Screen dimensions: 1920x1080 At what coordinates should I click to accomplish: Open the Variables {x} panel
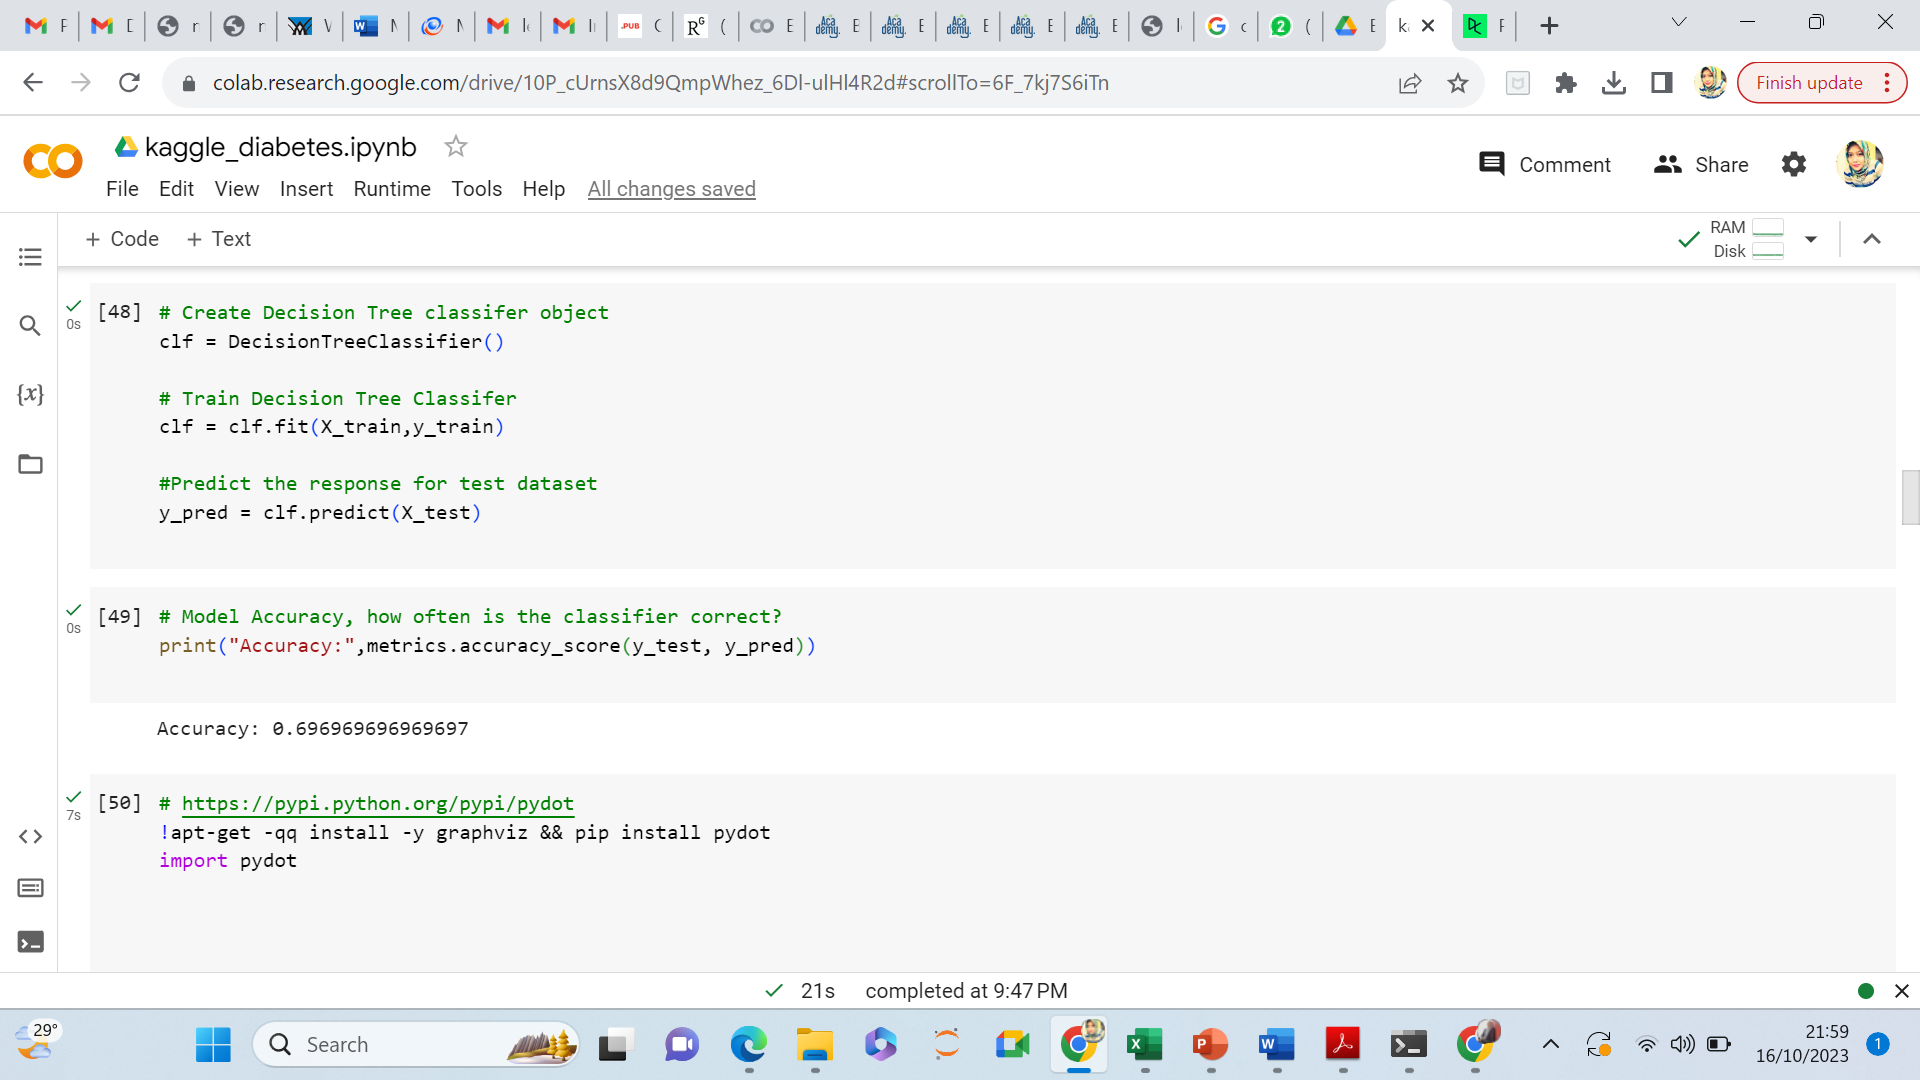pyautogui.click(x=30, y=394)
